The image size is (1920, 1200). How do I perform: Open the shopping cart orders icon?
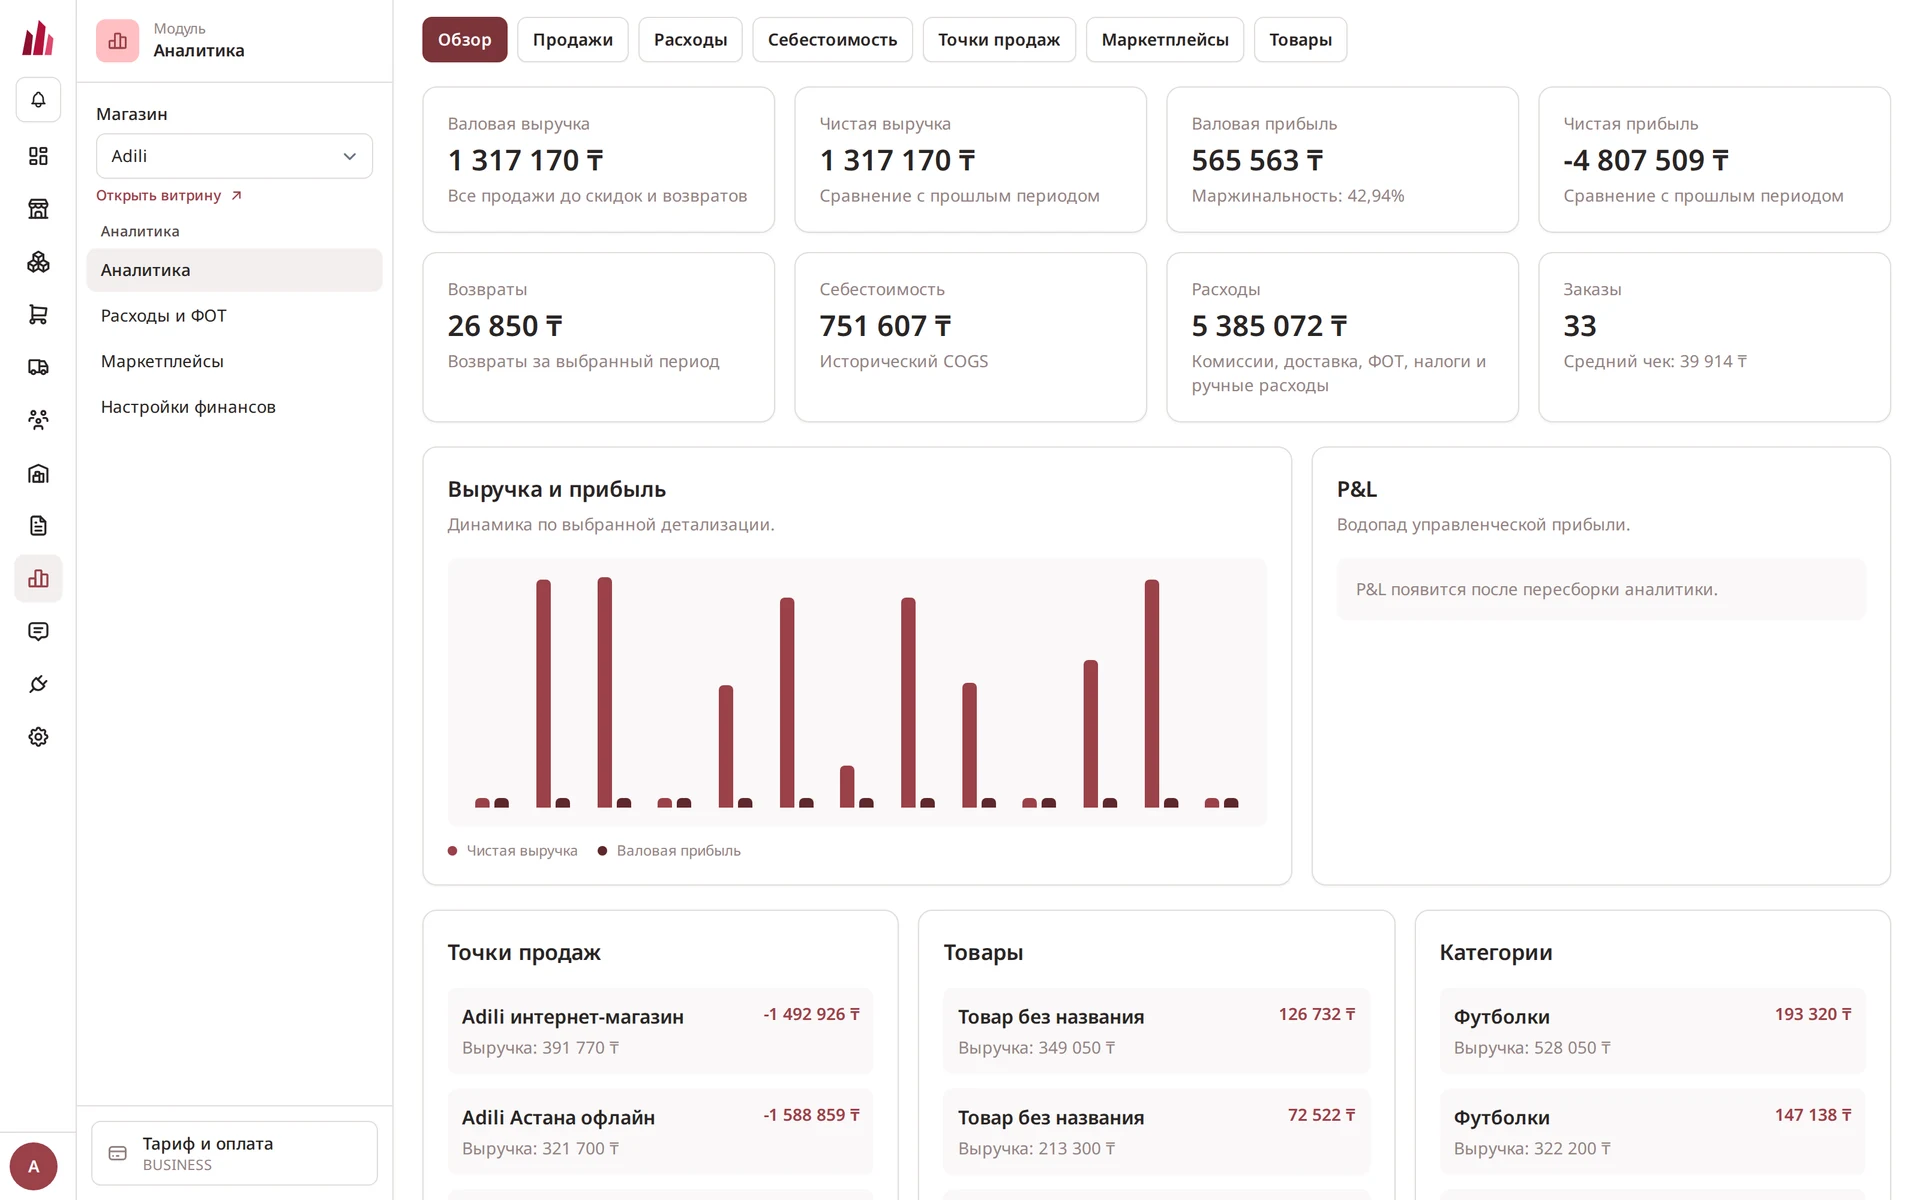38,315
